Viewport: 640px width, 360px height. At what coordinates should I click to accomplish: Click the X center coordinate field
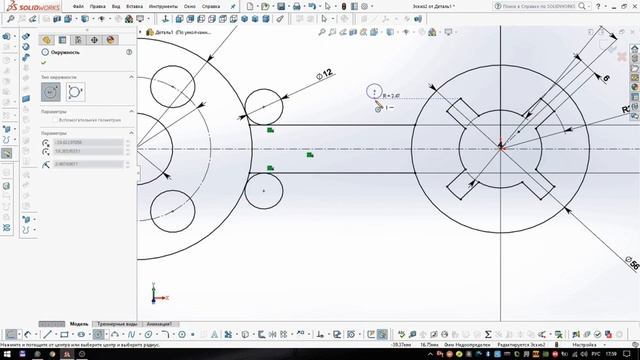[x=89, y=142]
